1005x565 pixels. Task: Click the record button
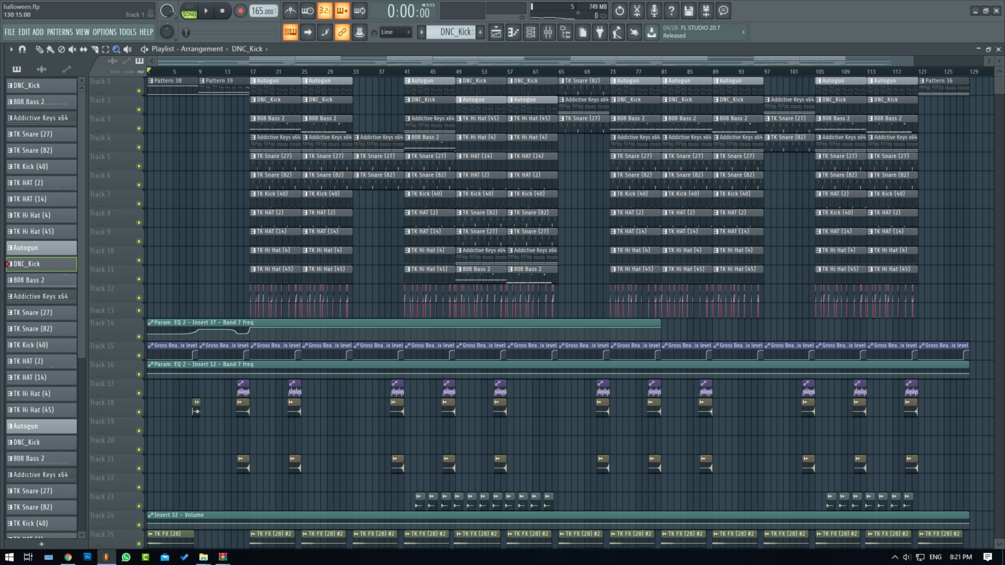(240, 11)
